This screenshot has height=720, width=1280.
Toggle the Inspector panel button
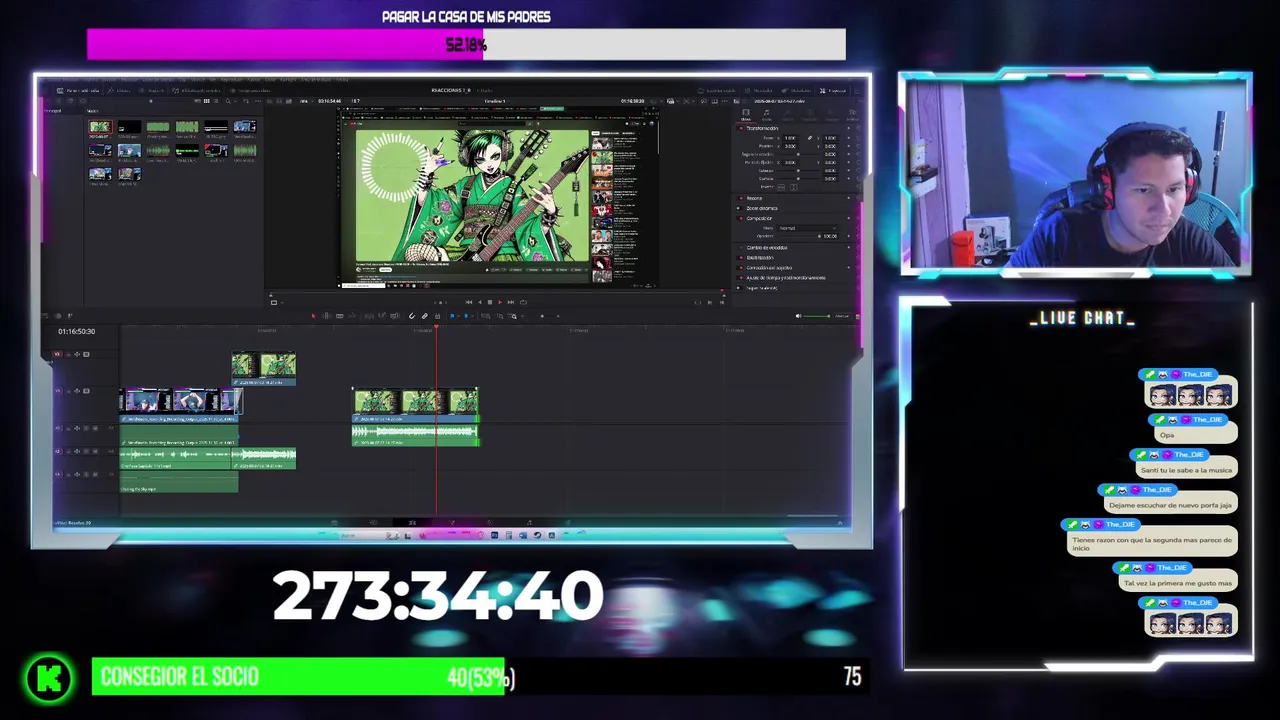point(833,91)
